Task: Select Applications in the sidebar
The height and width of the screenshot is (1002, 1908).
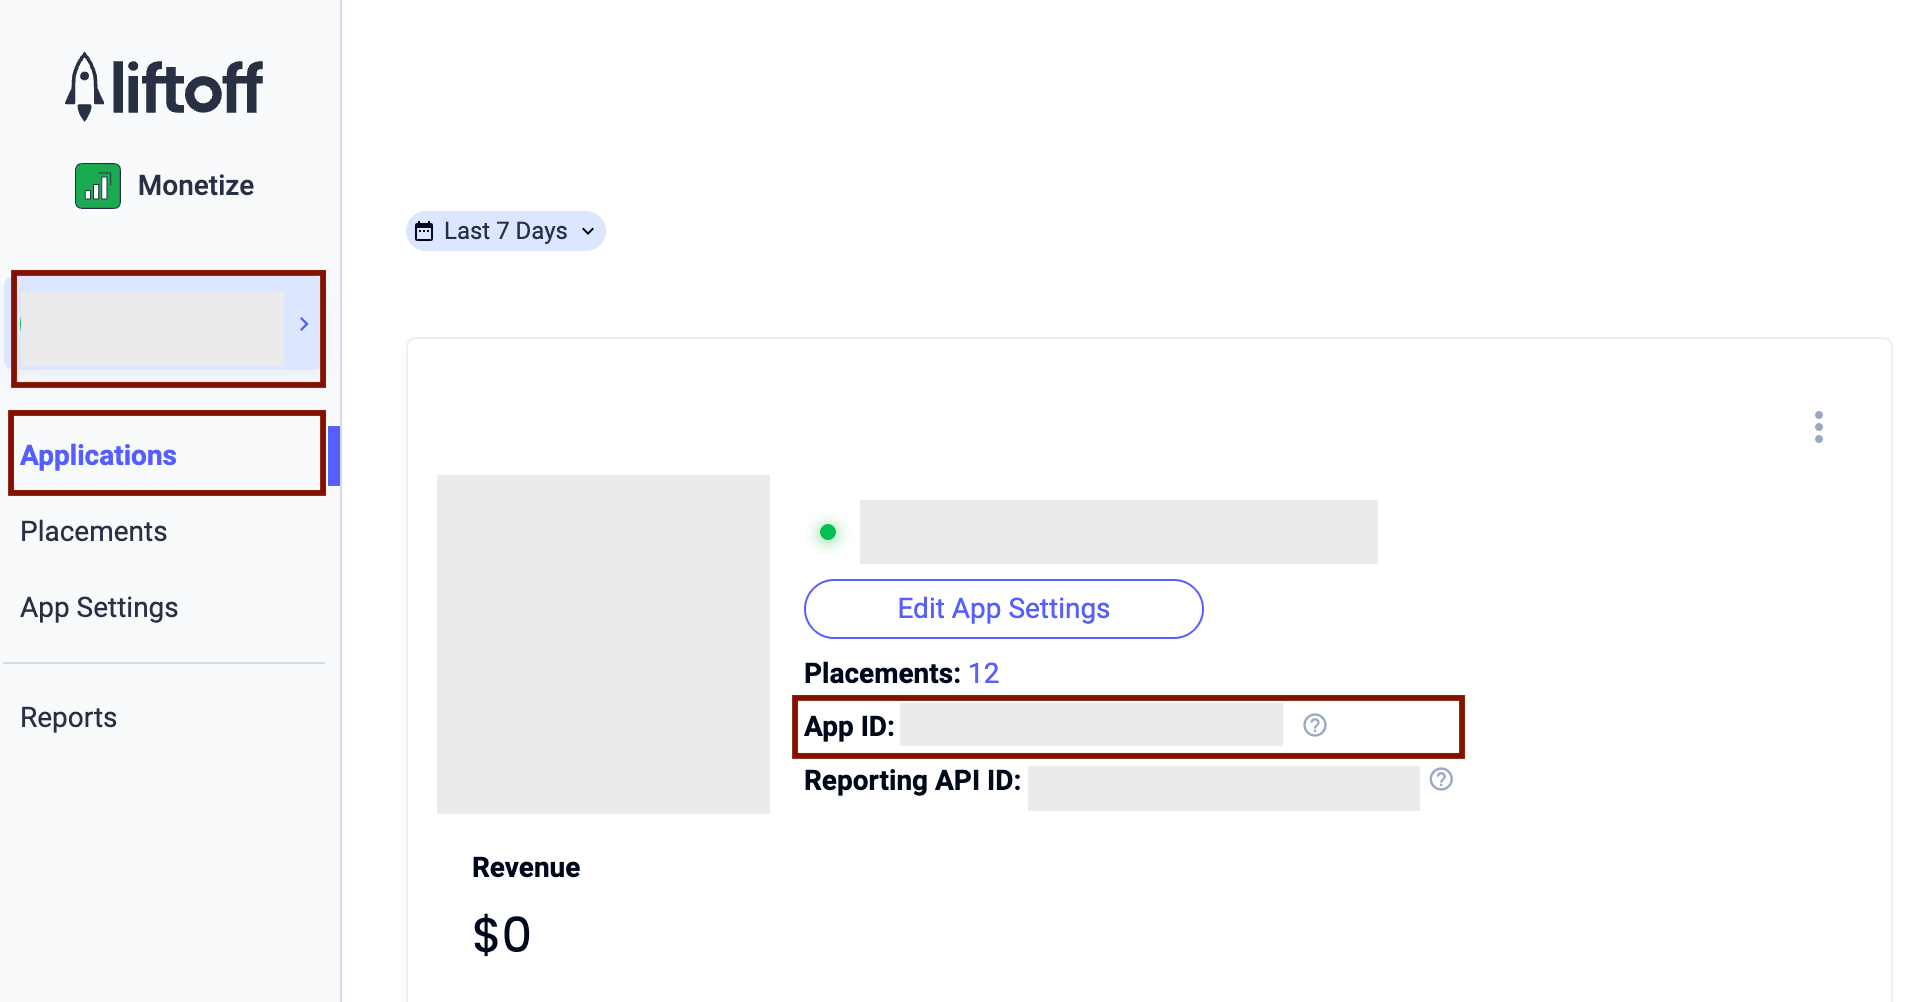Action: pyautogui.click(x=97, y=455)
